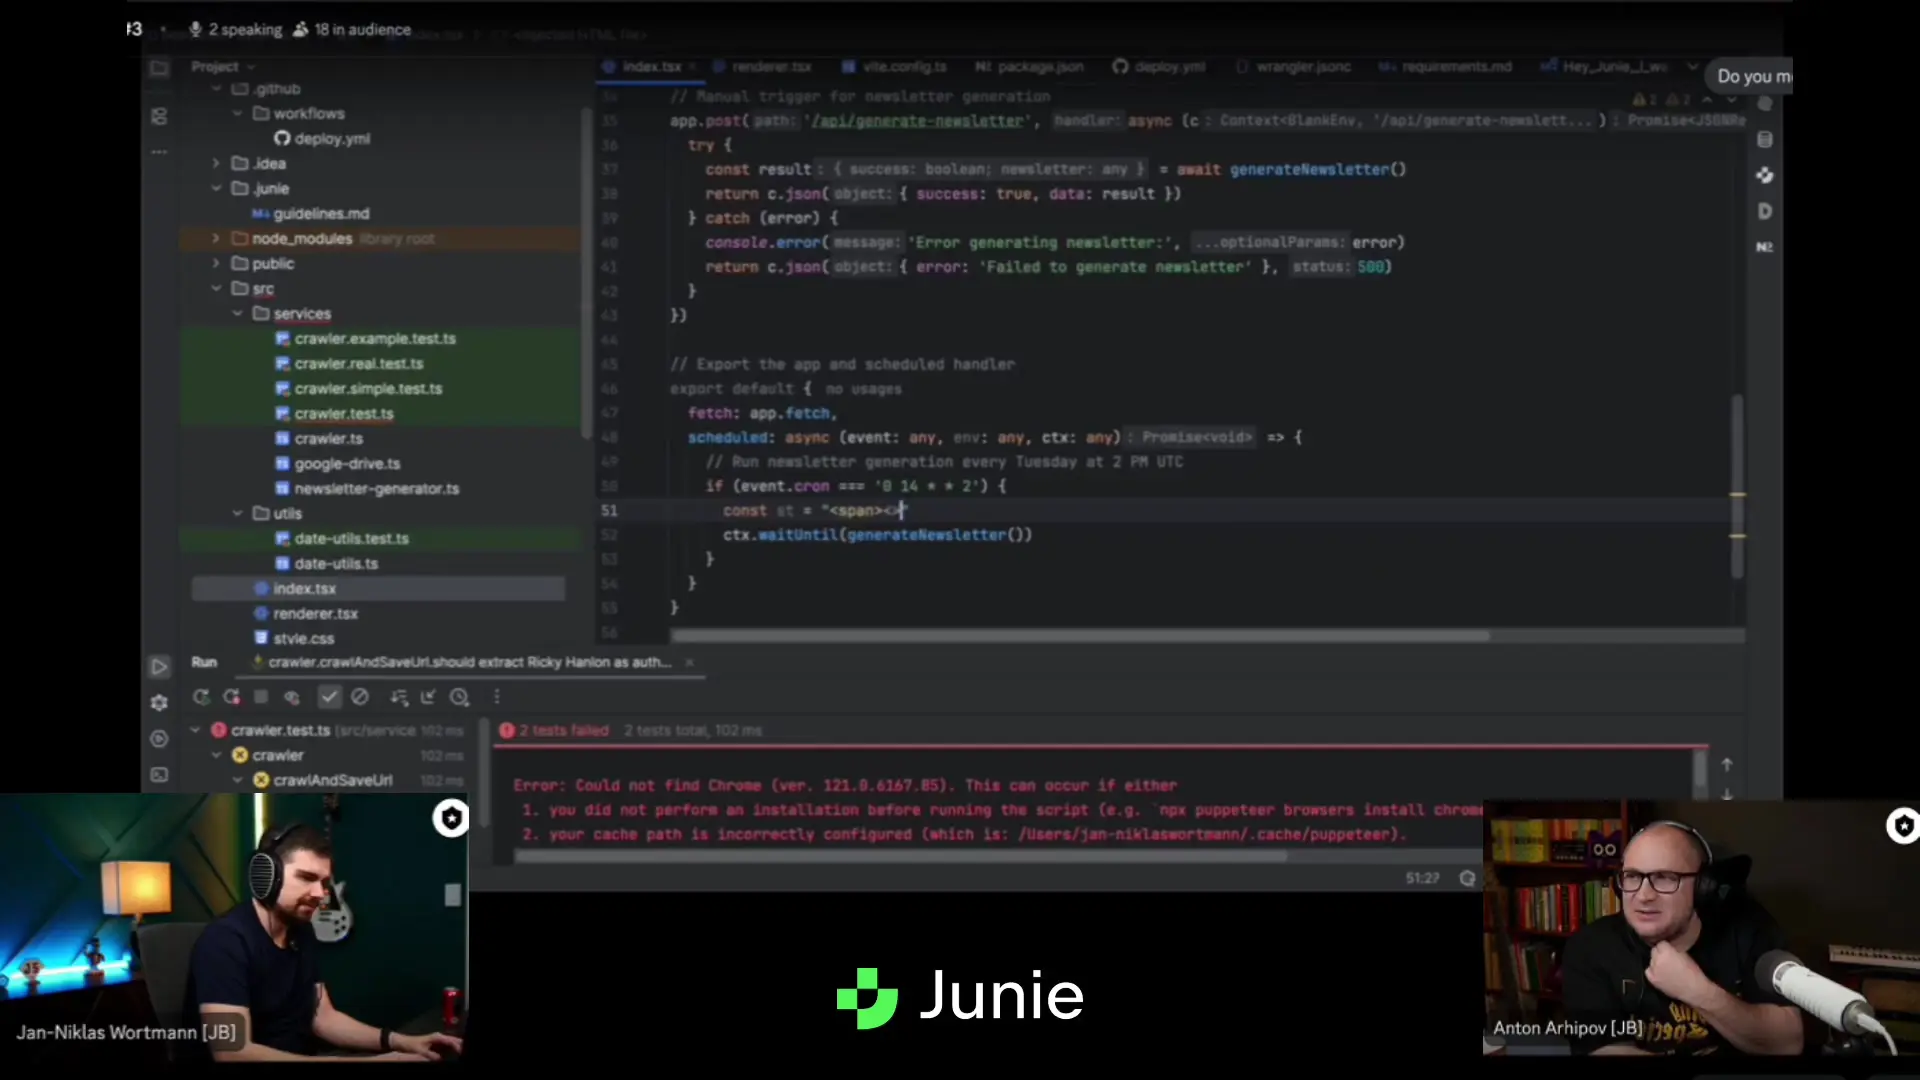1920x1080 pixels.
Task: Click the test console horizontal scrollbar
Action: tap(900, 856)
